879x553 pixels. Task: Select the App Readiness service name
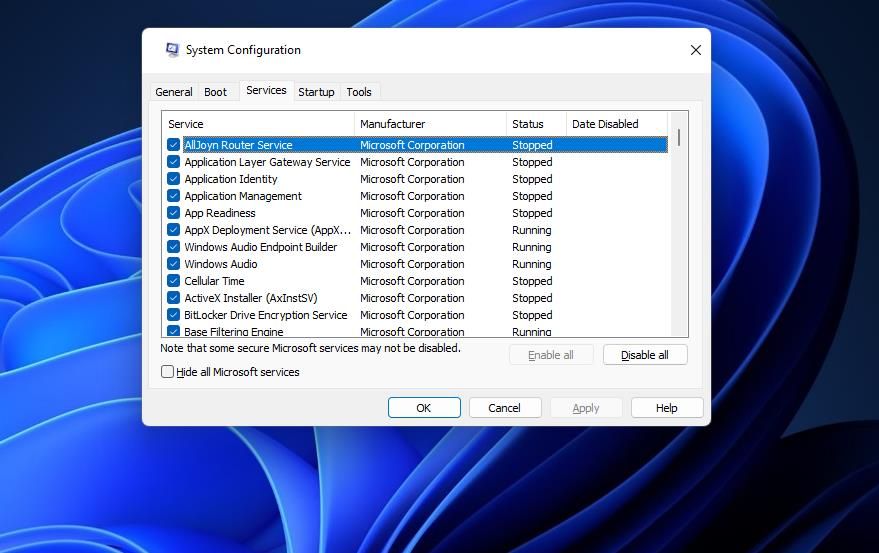(220, 213)
